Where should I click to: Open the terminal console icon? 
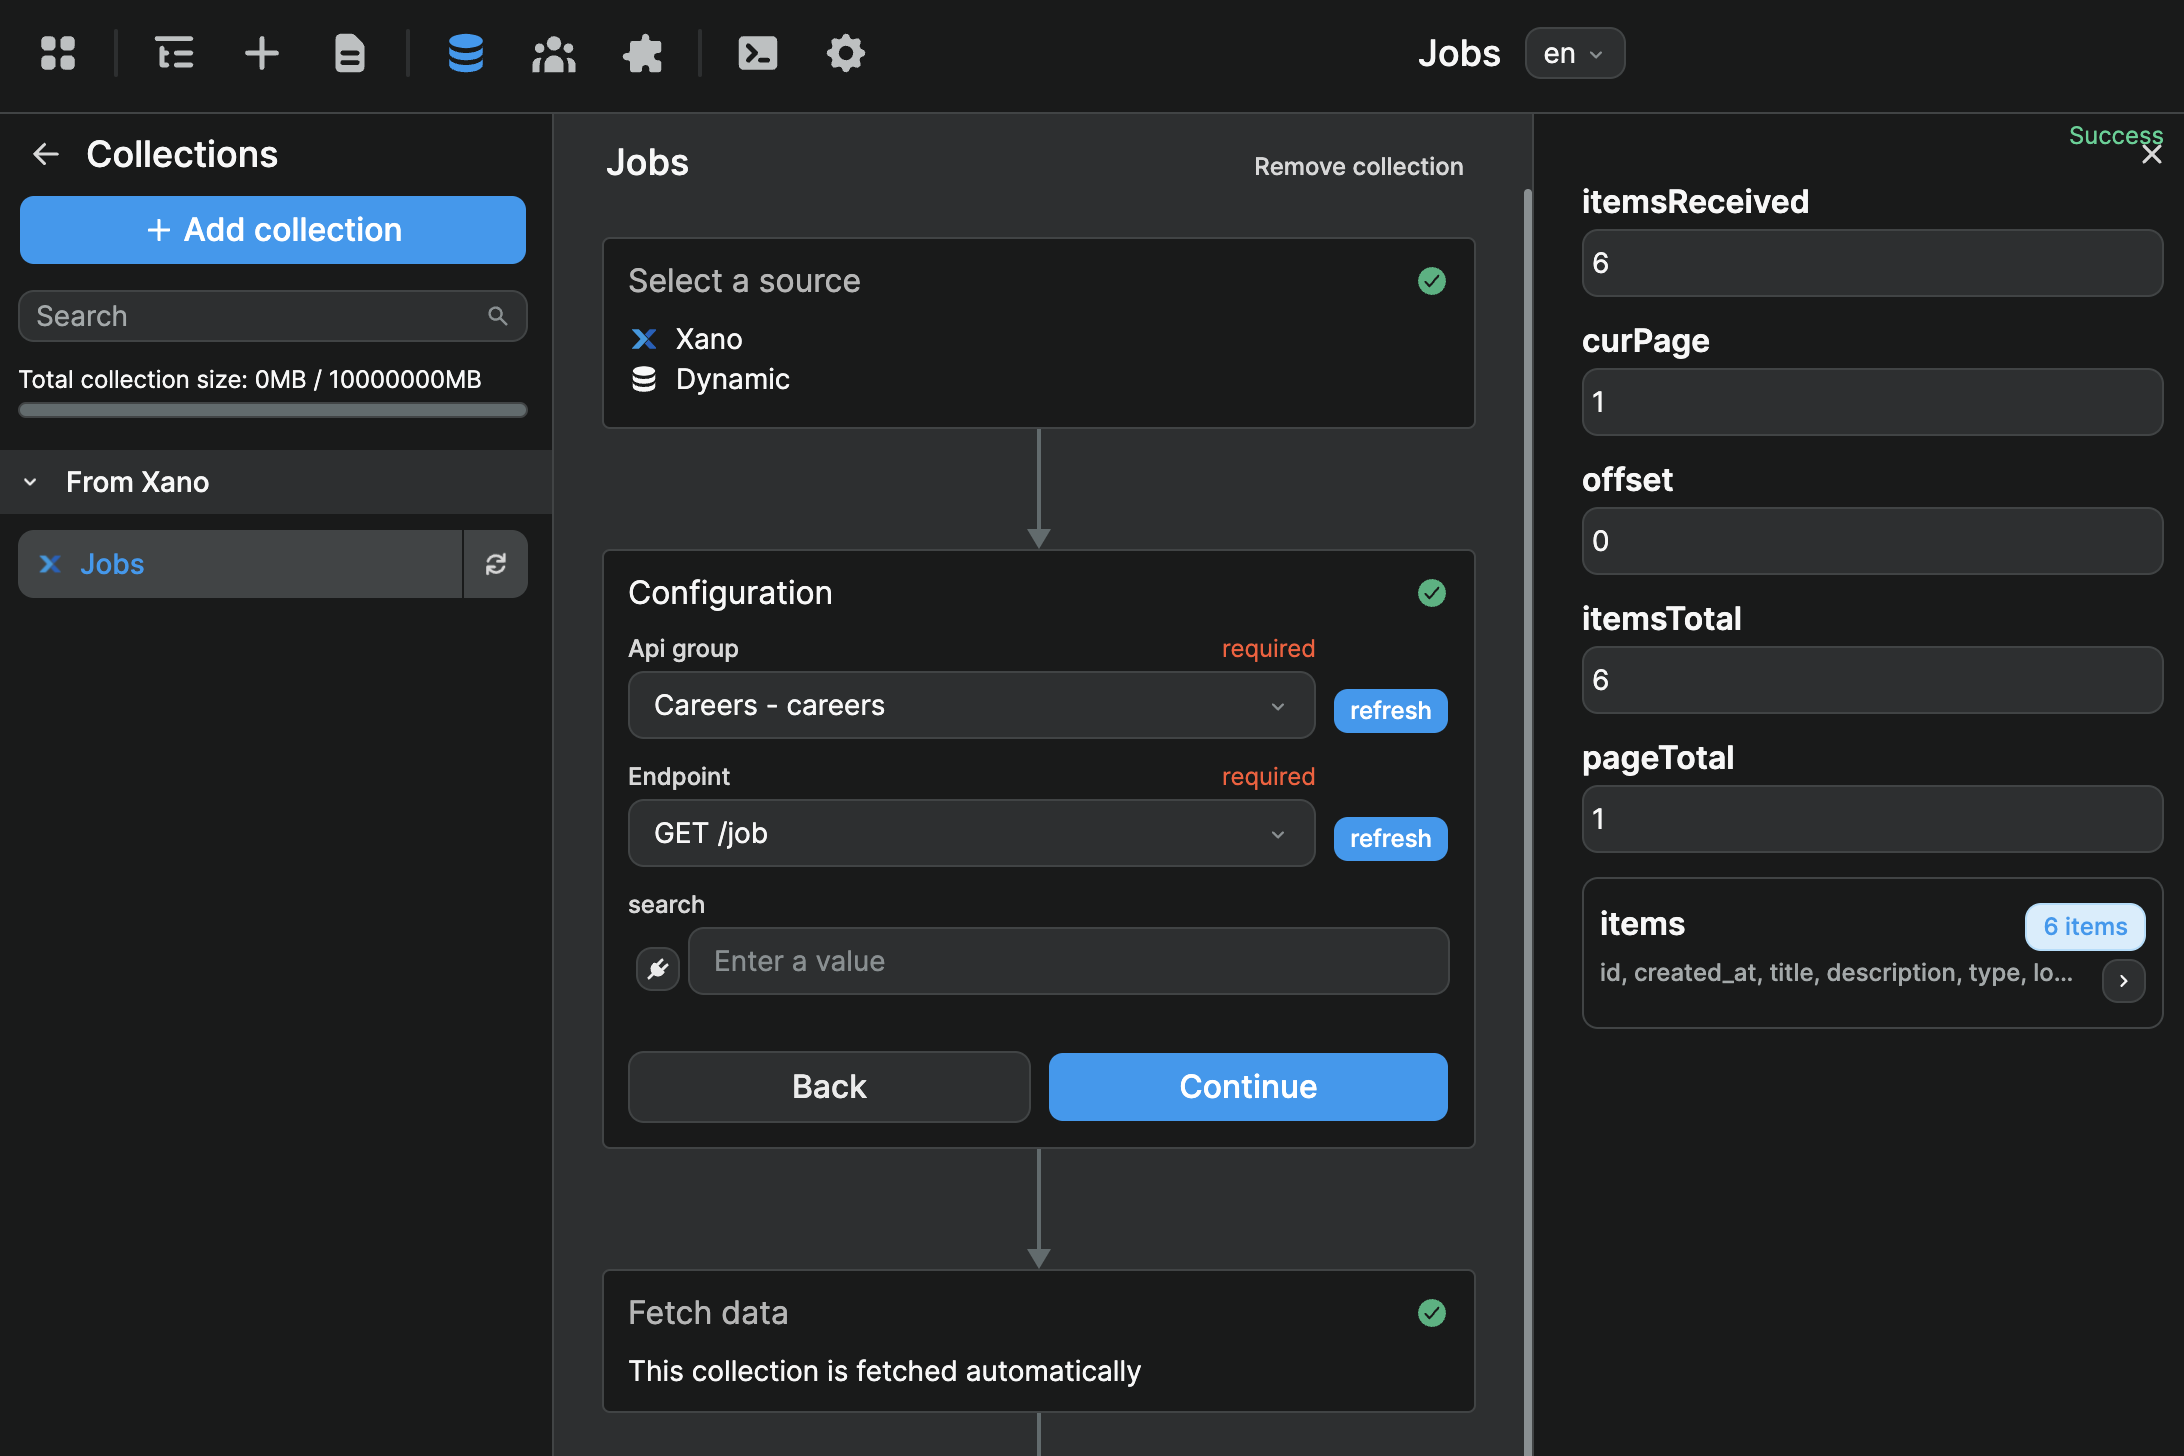pyautogui.click(x=757, y=53)
